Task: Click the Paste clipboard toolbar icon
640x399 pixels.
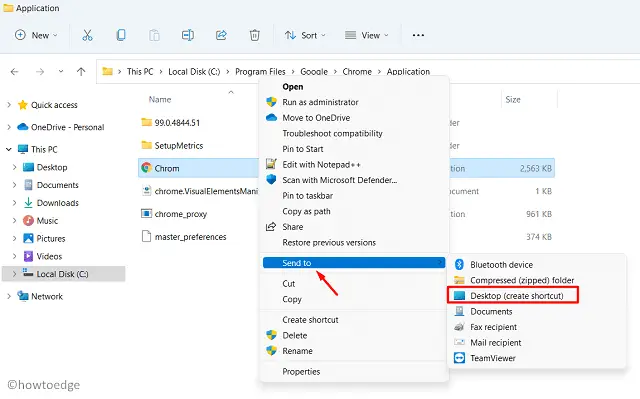Action: [x=154, y=35]
